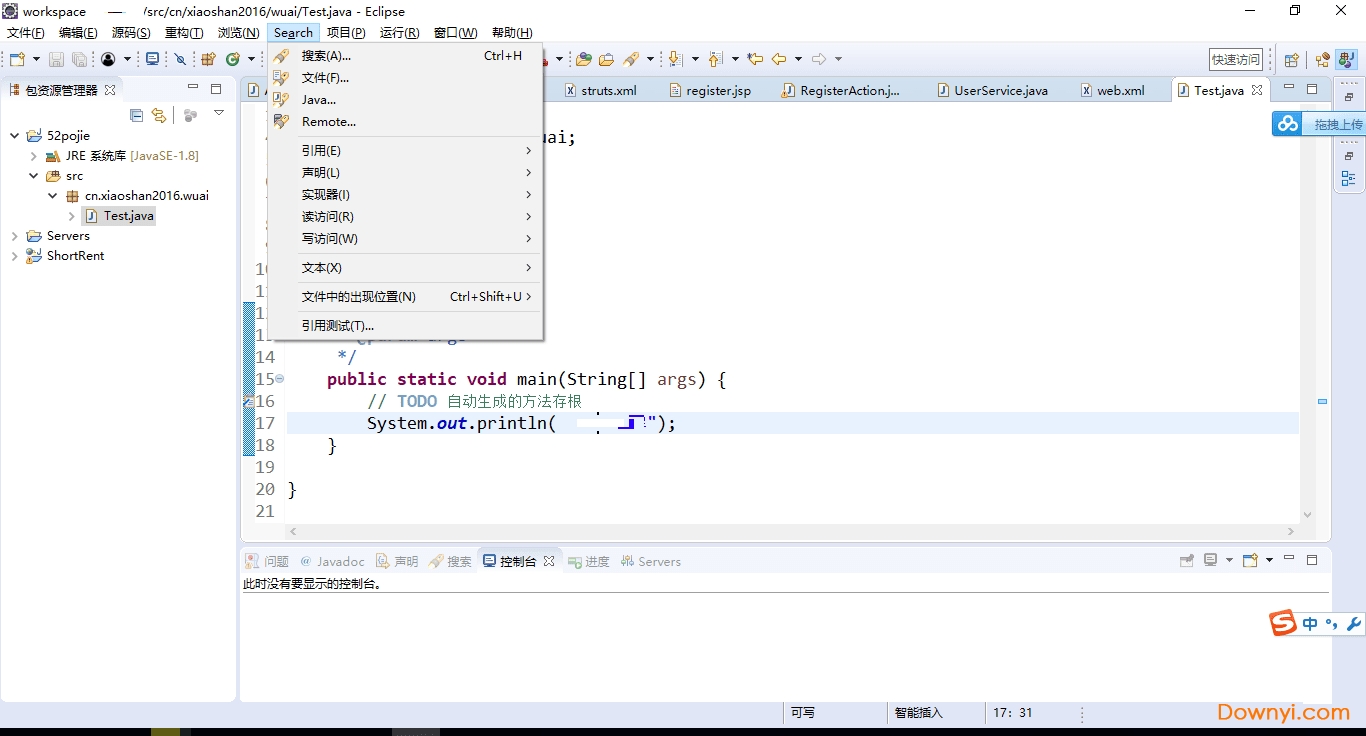Toggle link-with-editor in package explorer

pos(158,115)
